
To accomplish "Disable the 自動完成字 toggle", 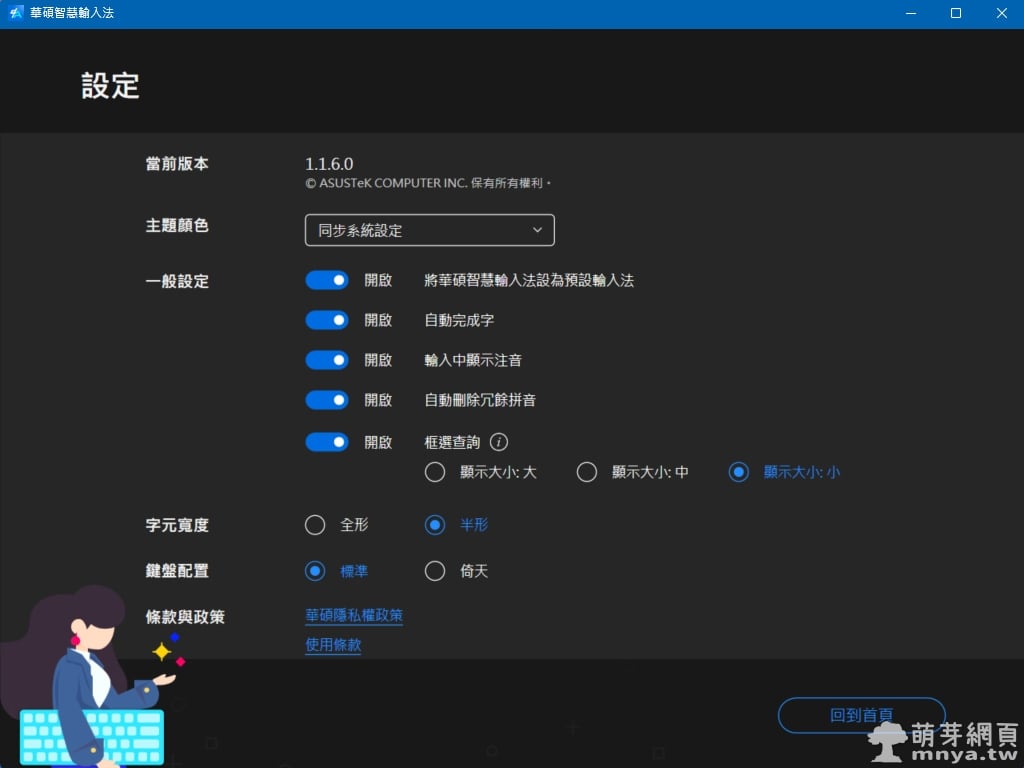I will point(327,320).
